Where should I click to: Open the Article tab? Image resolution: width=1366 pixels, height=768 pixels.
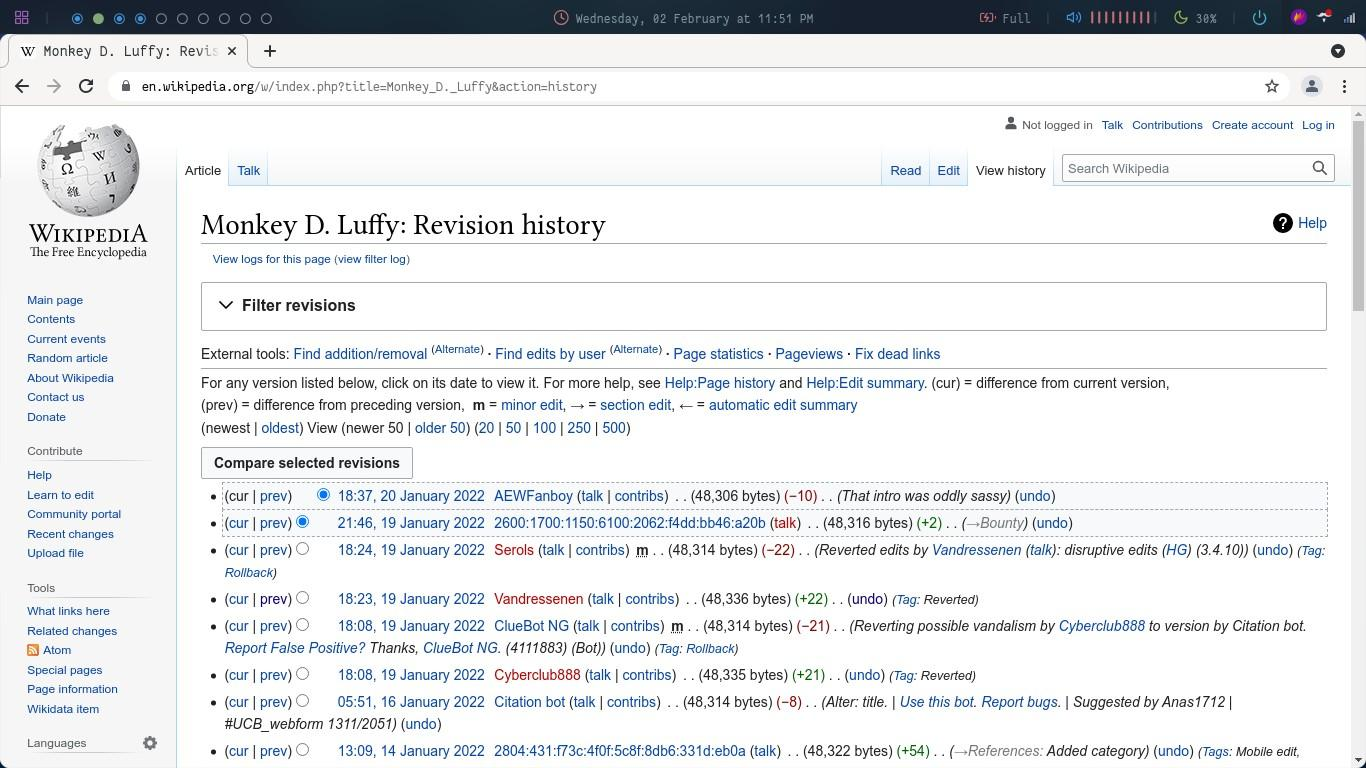coord(203,170)
